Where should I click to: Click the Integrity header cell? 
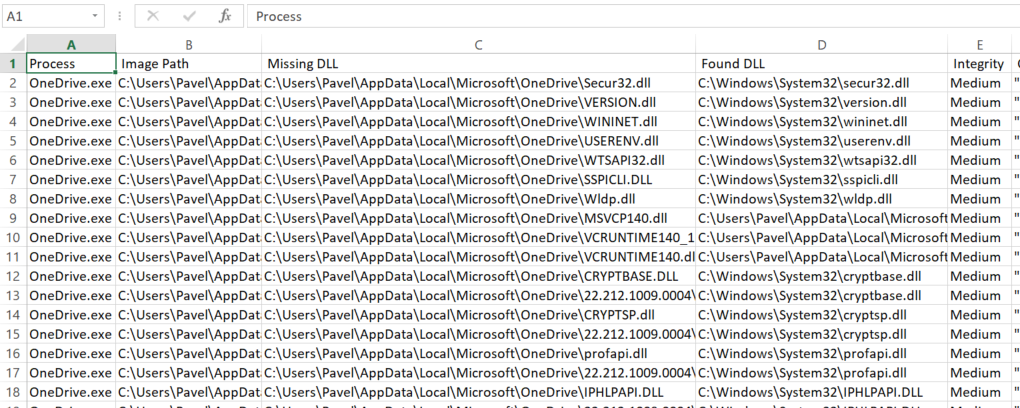tap(980, 64)
